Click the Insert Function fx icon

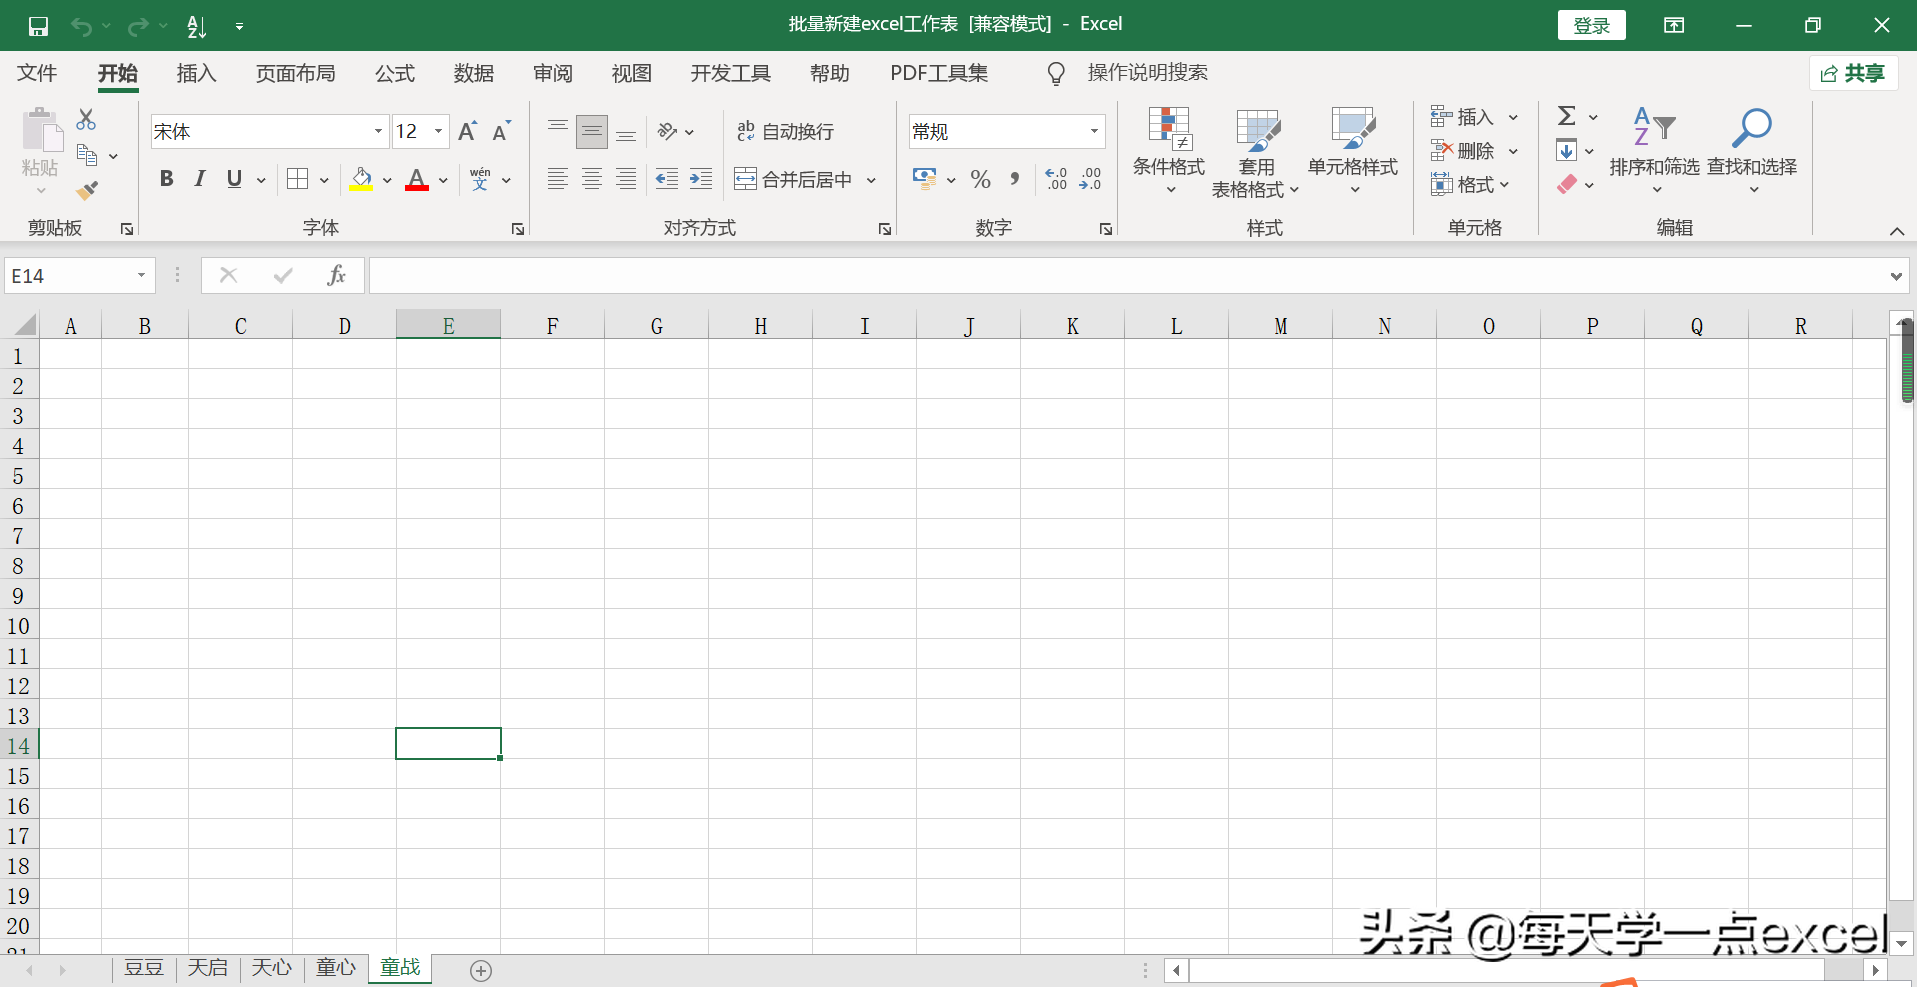point(337,275)
